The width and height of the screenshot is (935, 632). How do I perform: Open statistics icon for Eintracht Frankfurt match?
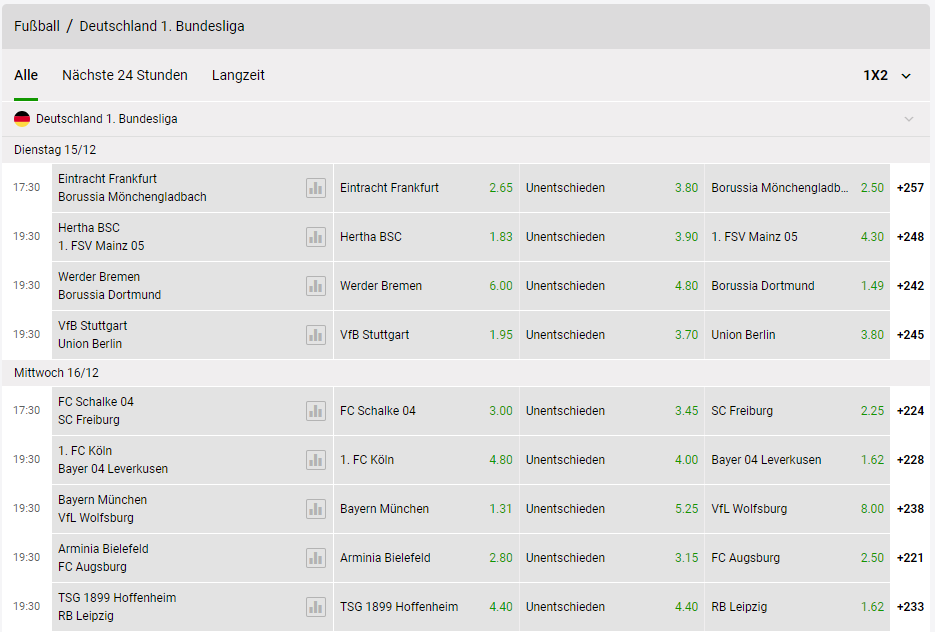[316, 188]
